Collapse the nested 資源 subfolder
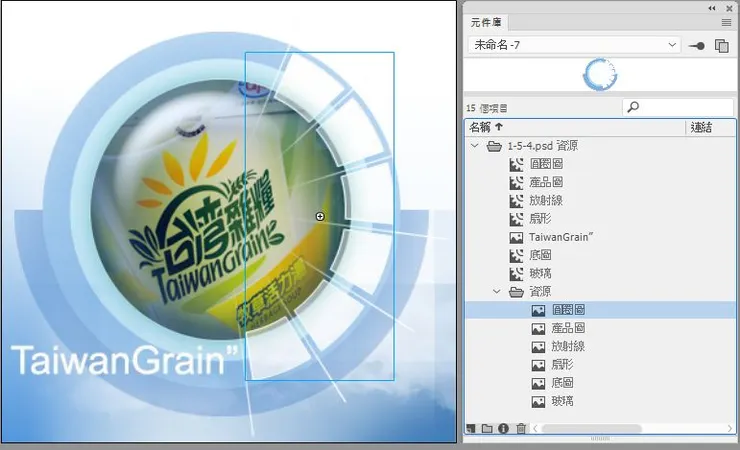This screenshot has height=450, width=740. (497, 292)
